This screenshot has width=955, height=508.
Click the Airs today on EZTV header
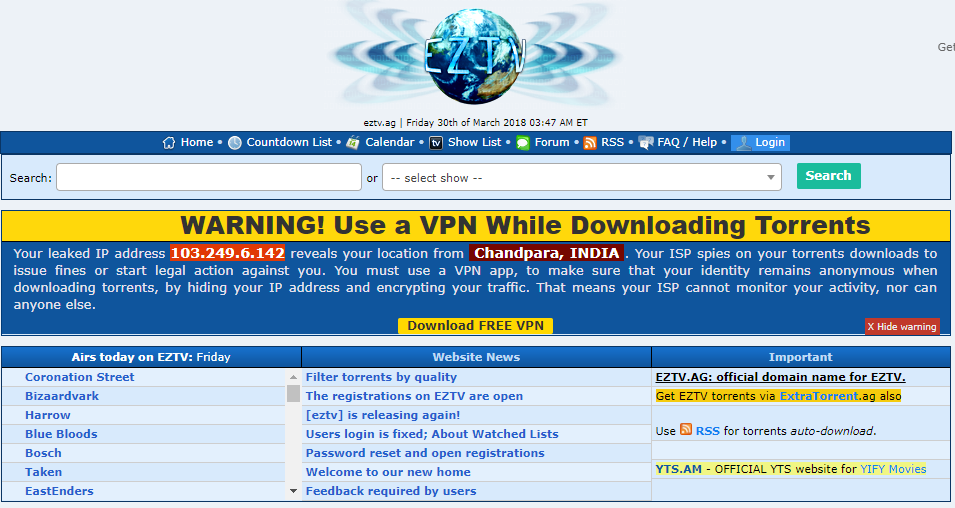click(x=151, y=357)
